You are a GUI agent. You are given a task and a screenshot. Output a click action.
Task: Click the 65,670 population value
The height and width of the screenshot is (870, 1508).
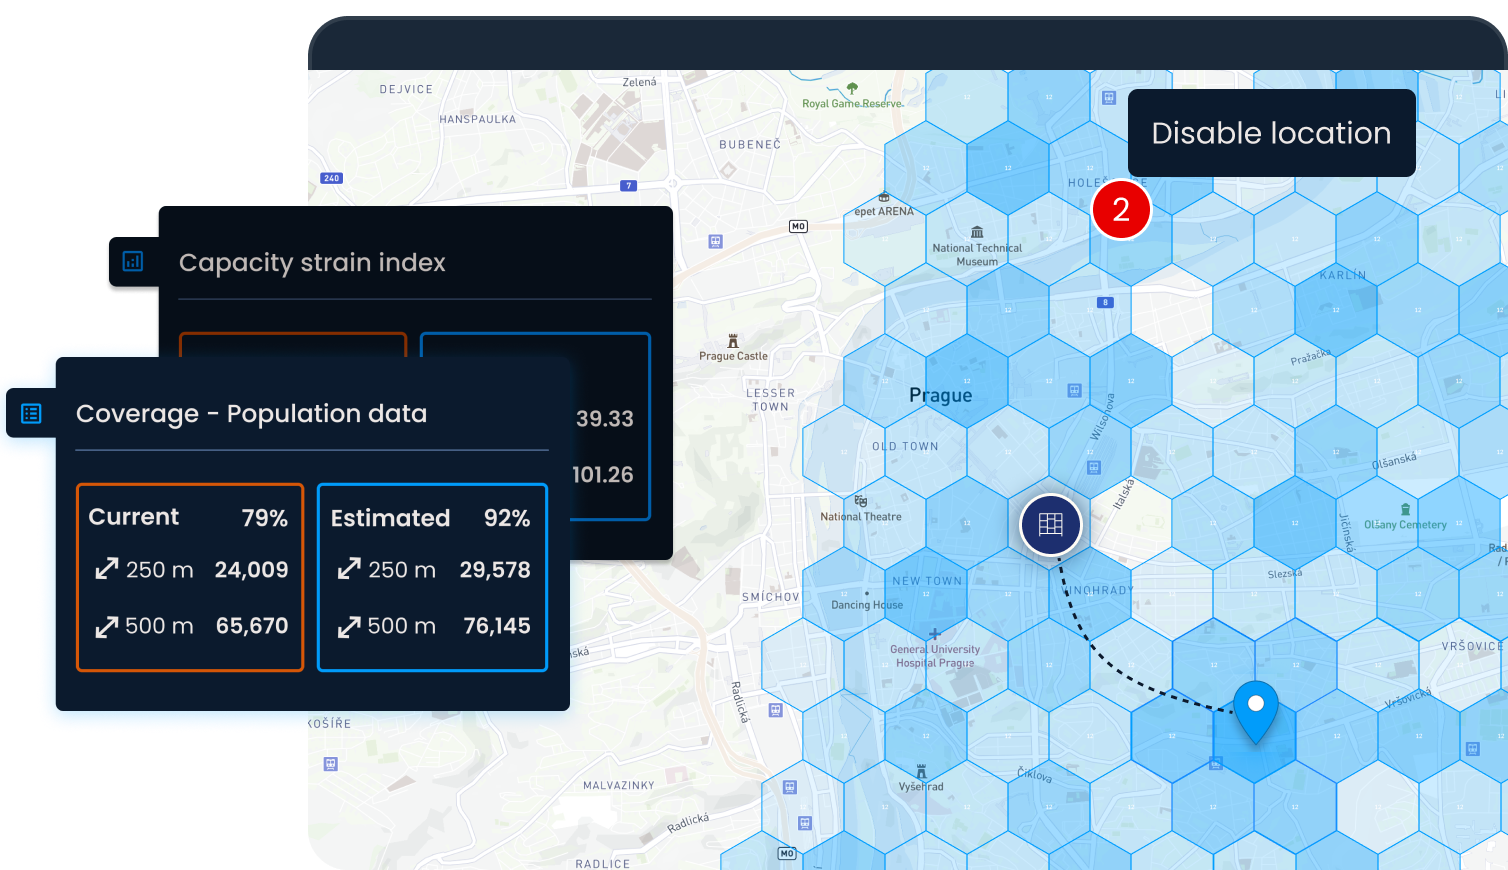252,626
